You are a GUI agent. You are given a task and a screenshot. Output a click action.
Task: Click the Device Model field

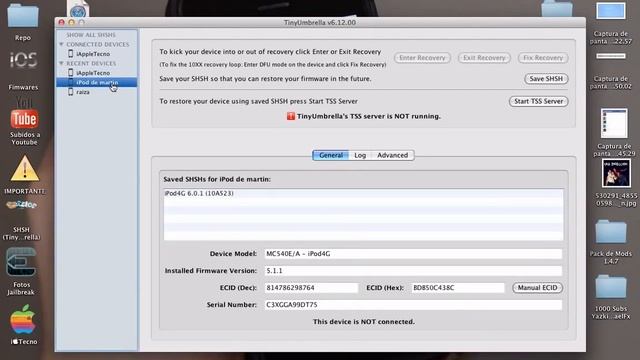(413, 254)
